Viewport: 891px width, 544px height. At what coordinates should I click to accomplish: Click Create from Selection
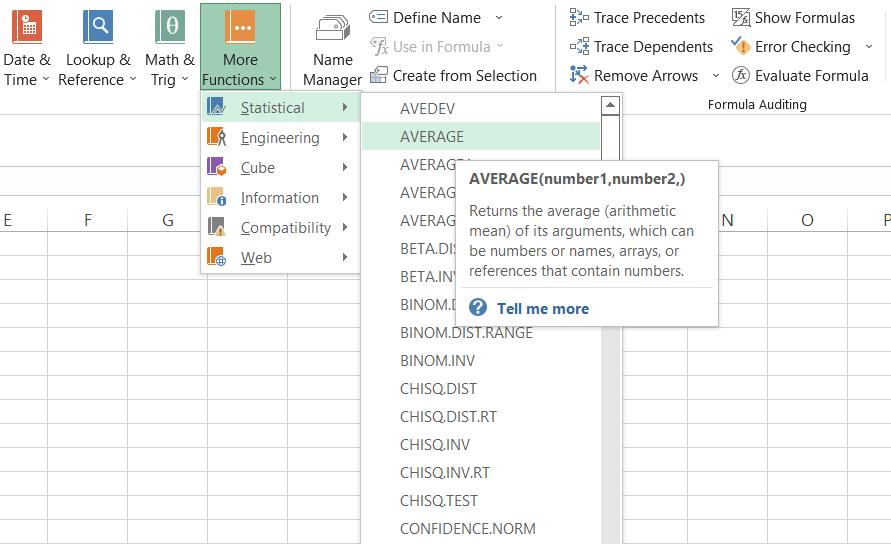point(452,76)
